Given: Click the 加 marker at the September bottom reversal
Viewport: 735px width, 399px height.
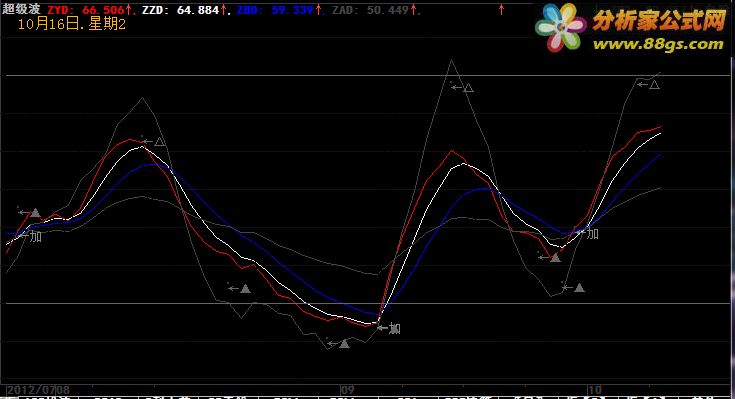Looking at the screenshot, I should tap(395, 329).
